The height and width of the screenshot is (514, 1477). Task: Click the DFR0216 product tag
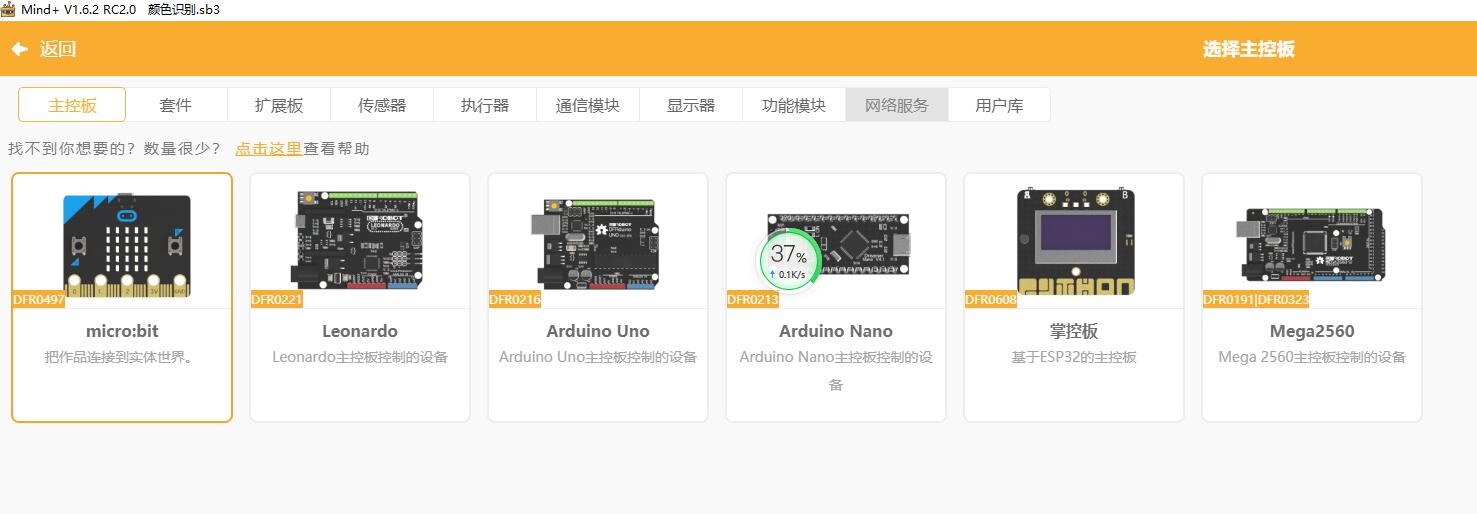[514, 299]
